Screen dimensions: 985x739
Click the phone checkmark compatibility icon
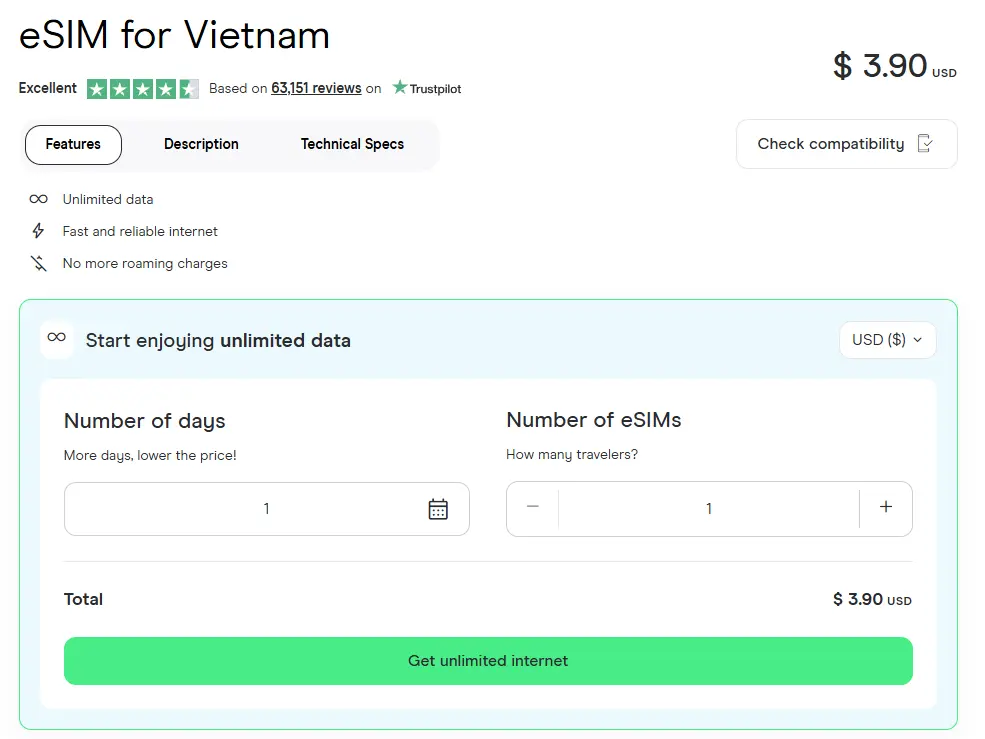[925, 144]
